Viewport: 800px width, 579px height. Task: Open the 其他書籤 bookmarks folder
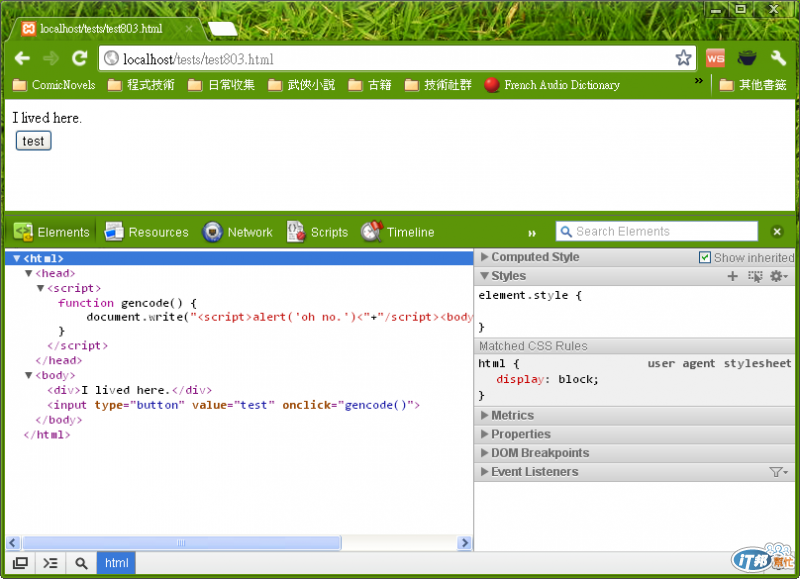tap(753, 85)
